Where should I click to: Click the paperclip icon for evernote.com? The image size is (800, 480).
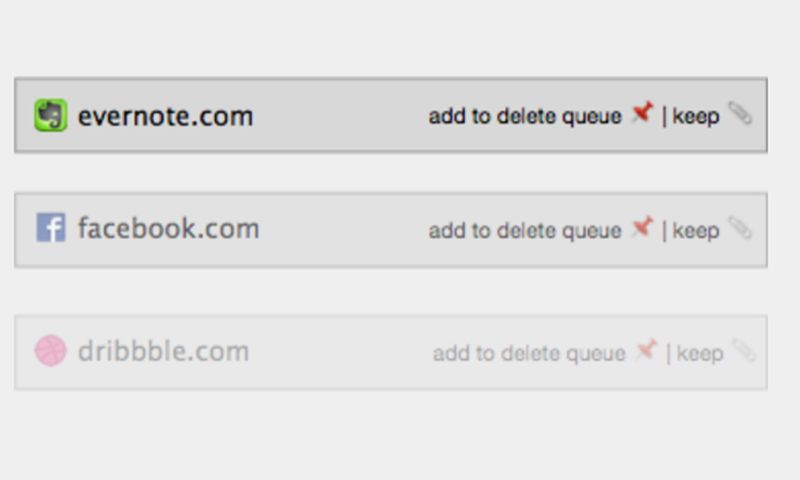coord(739,113)
